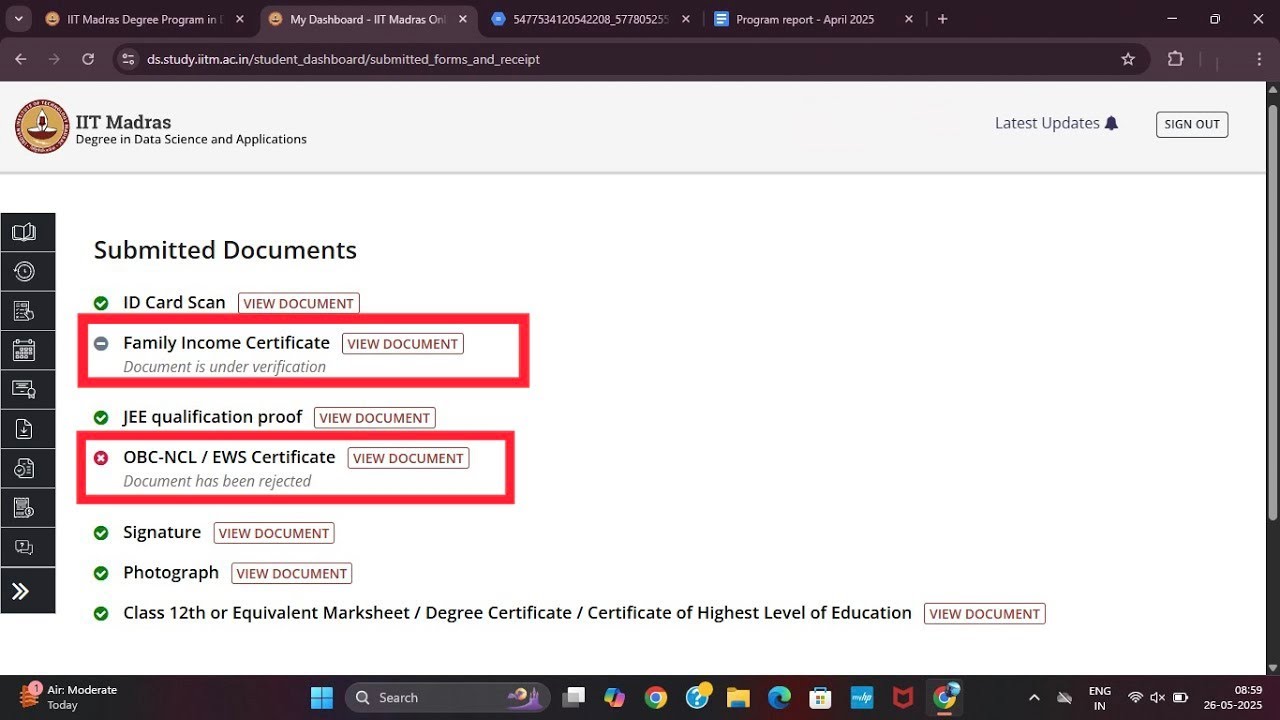Open Microsoft Store from the taskbar
Image resolution: width=1280 pixels, height=720 pixels.
[820, 697]
